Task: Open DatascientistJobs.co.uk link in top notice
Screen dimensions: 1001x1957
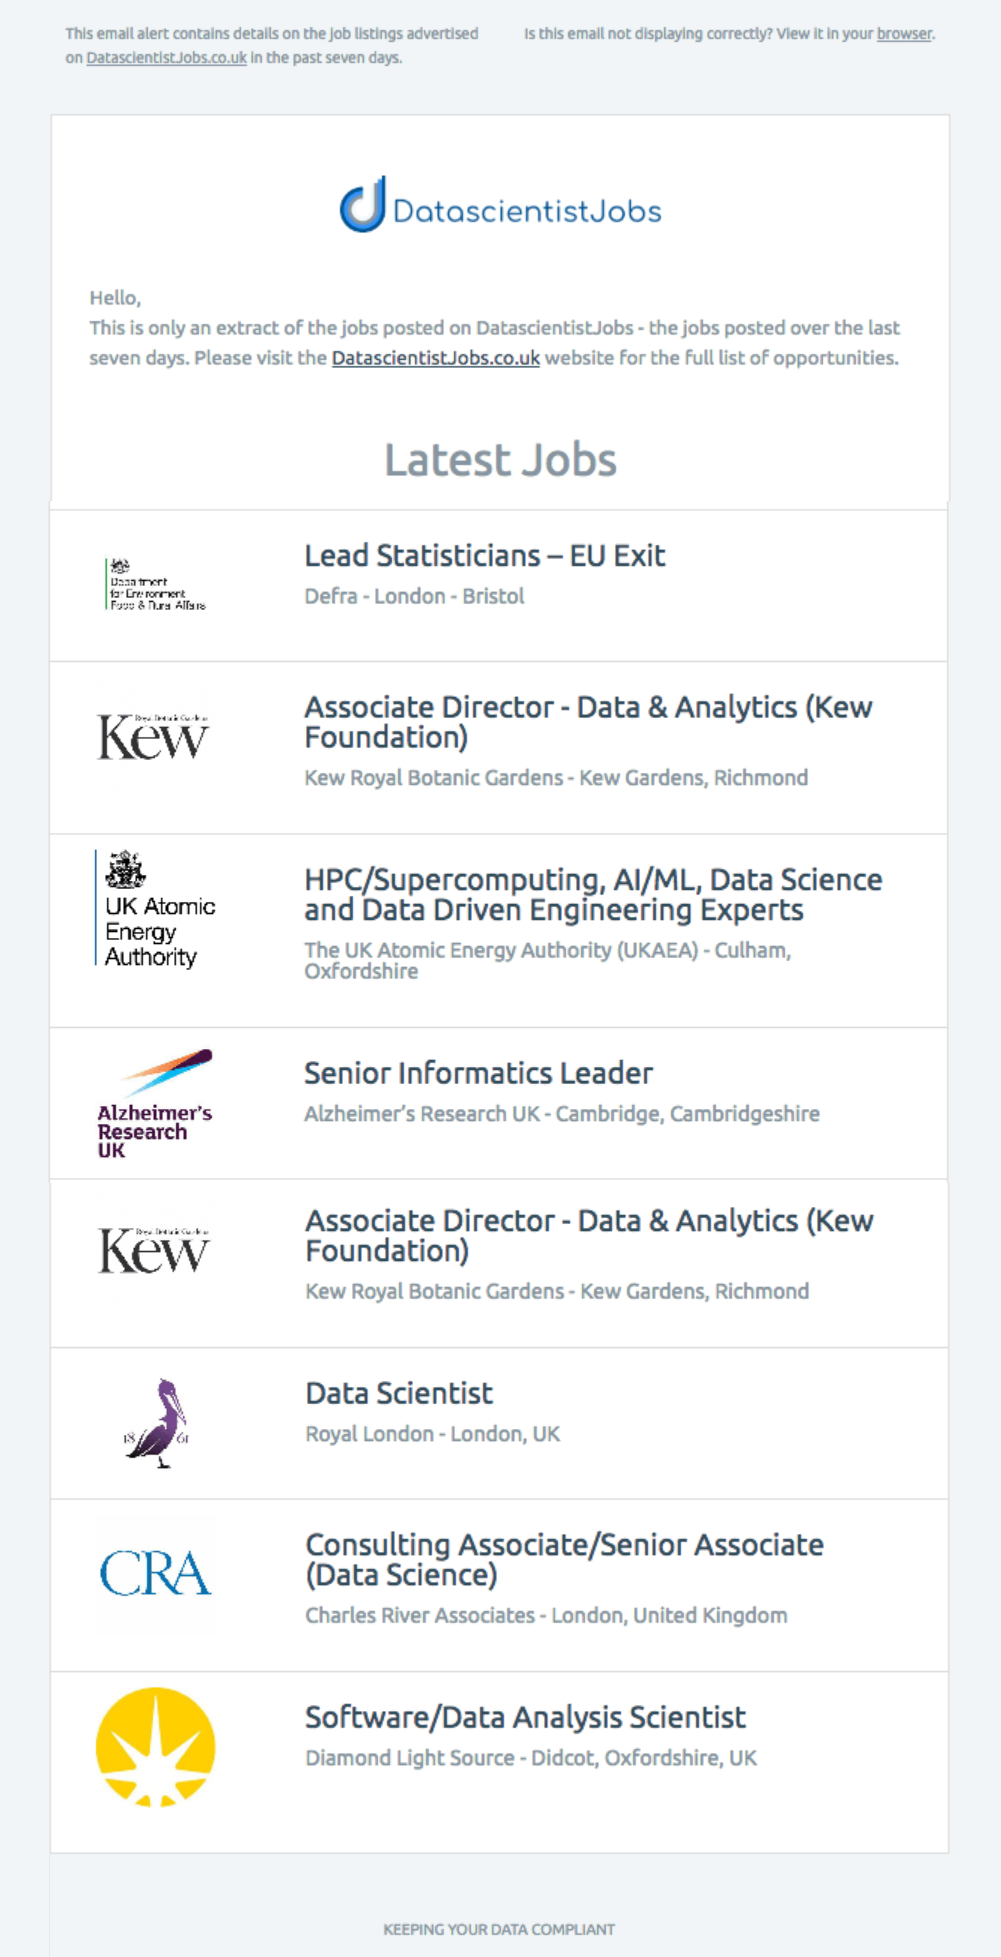Action: [x=166, y=58]
